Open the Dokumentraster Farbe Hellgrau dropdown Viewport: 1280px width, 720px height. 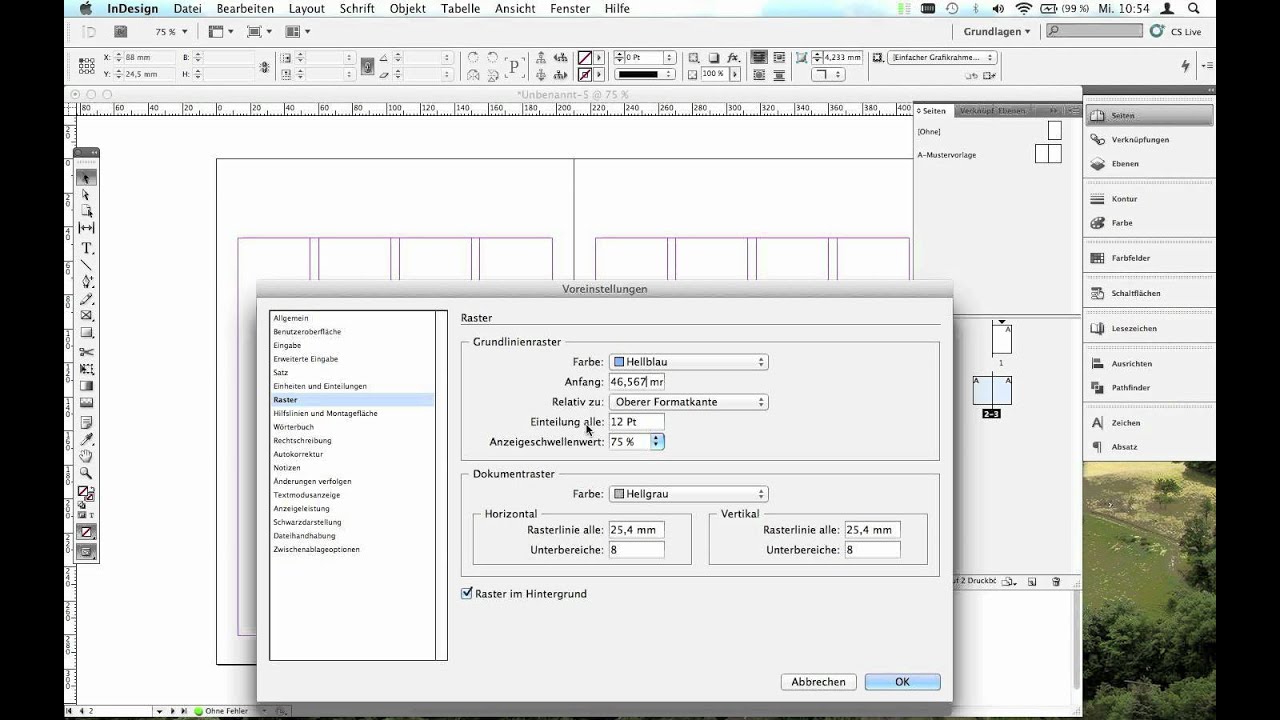click(x=689, y=494)
